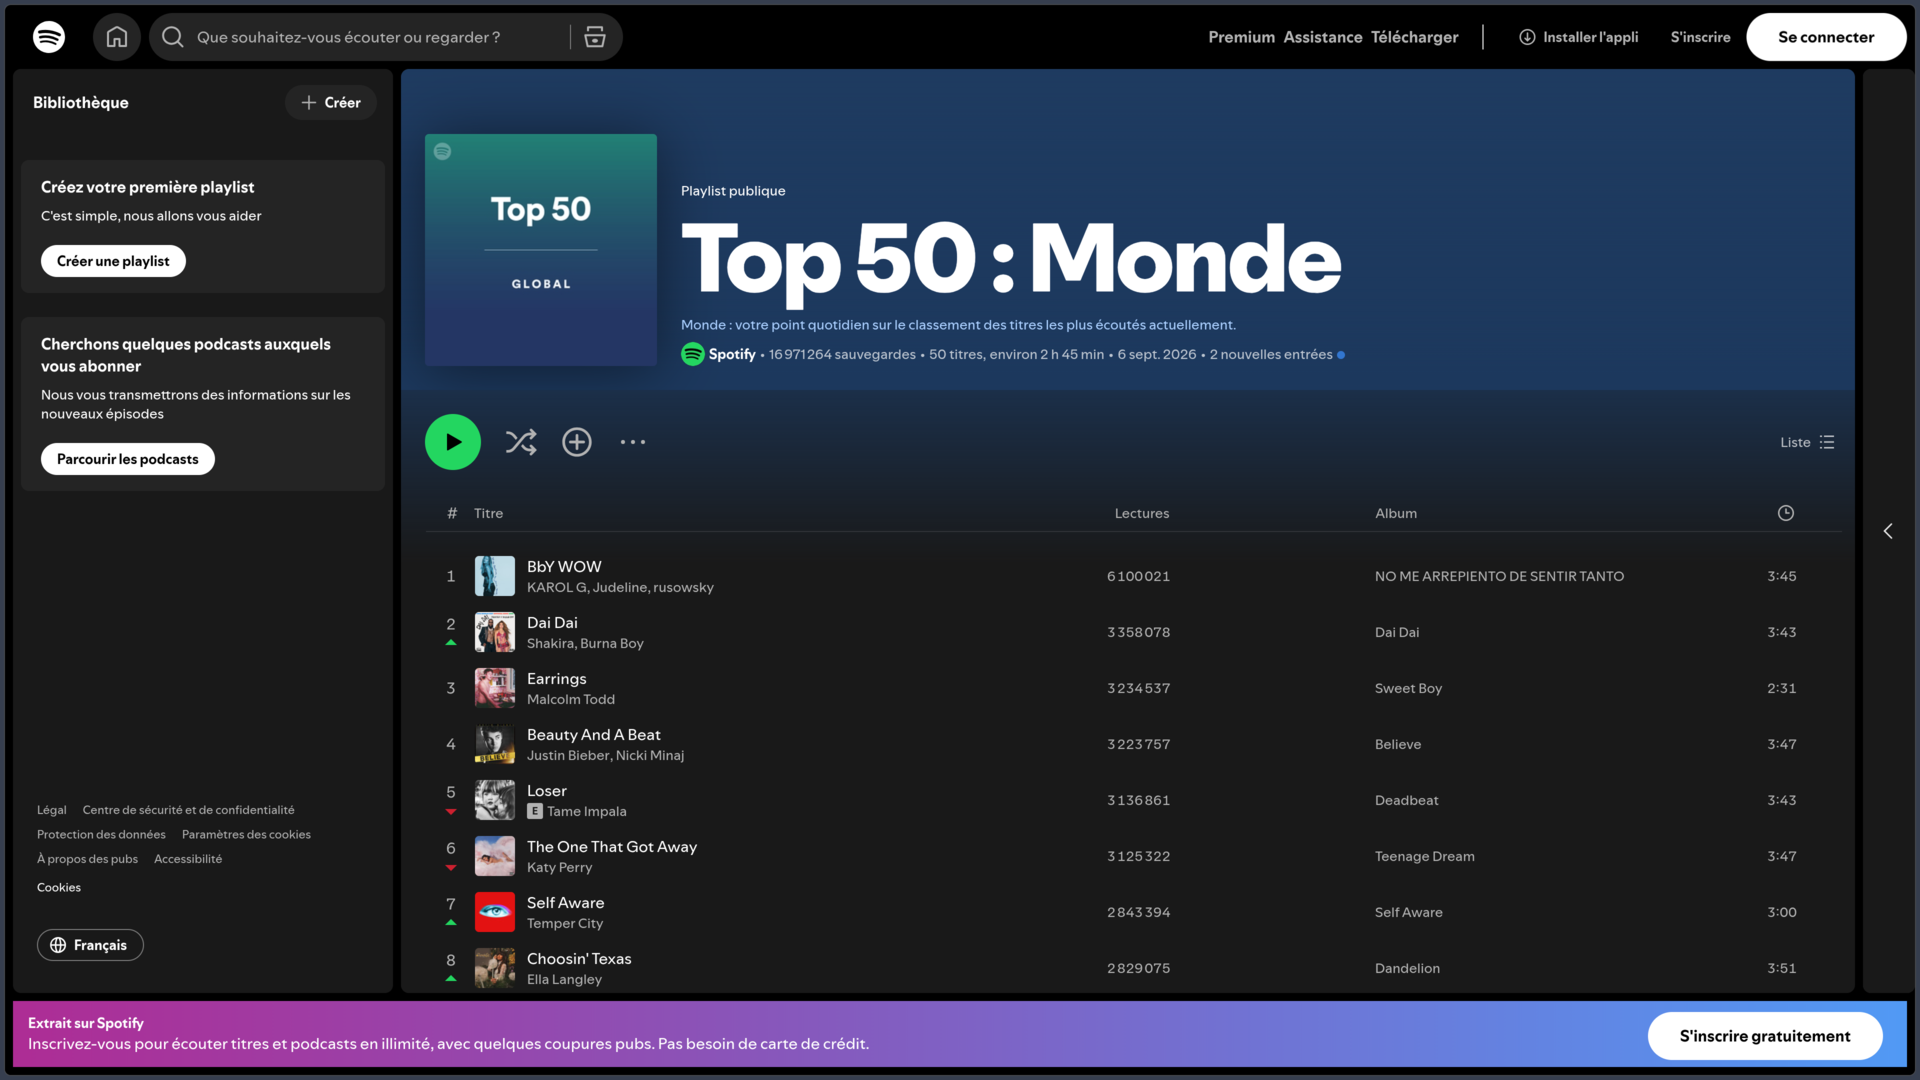Open artist Malcolm Todd
1920x1080 pixels.
(x=571, y=699)
